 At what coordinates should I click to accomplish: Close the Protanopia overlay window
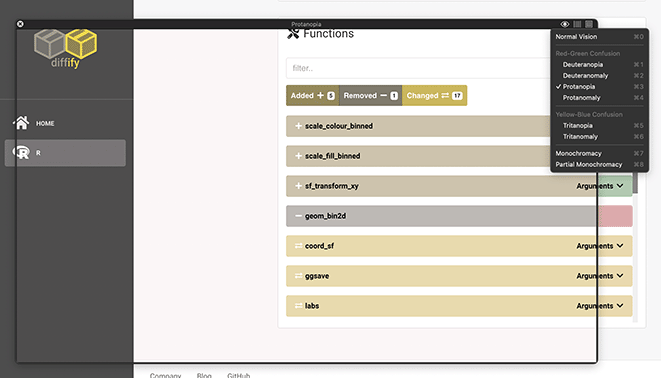[20, 24]
